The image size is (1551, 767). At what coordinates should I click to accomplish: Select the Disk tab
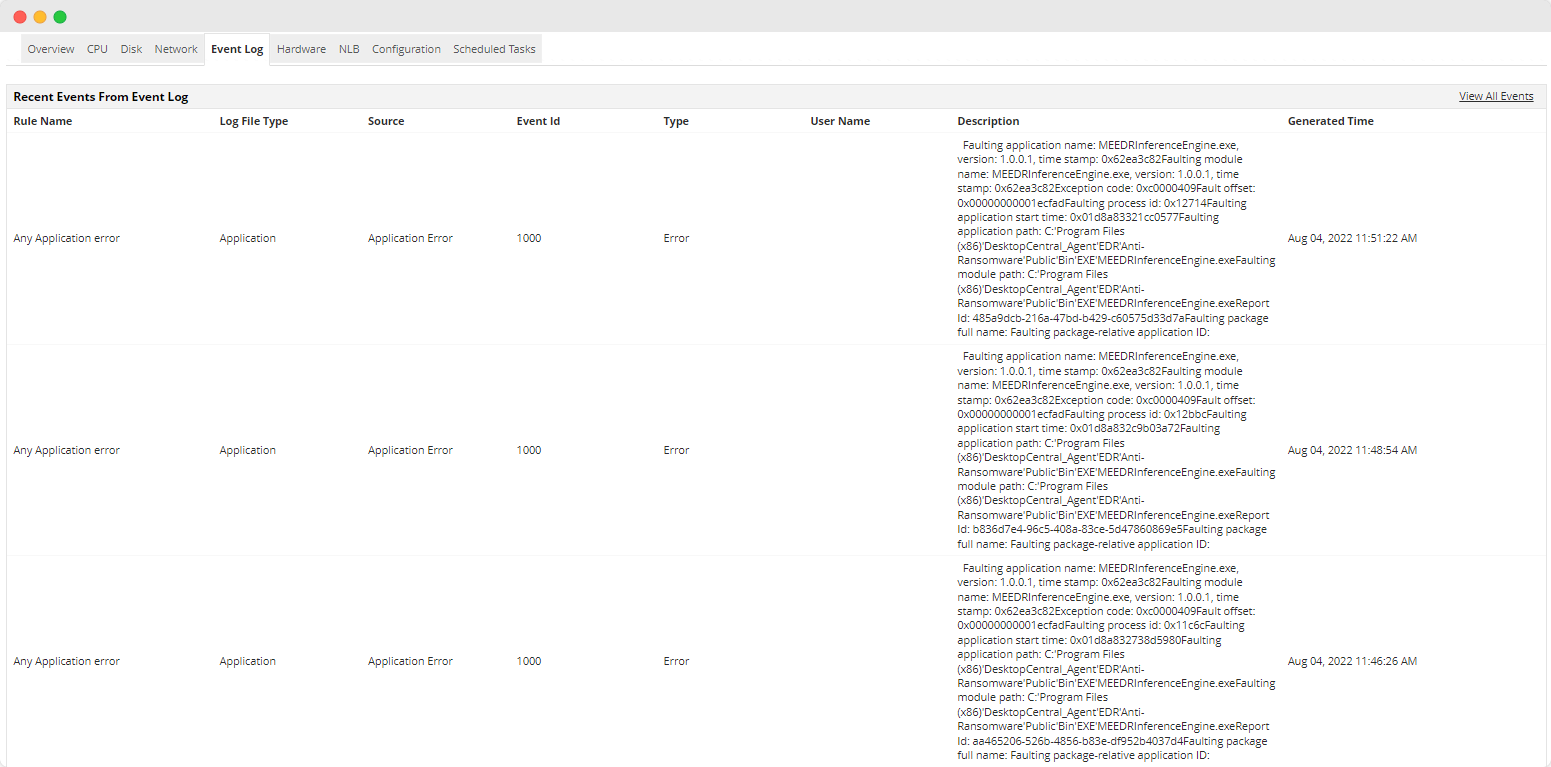coord(130,48)
